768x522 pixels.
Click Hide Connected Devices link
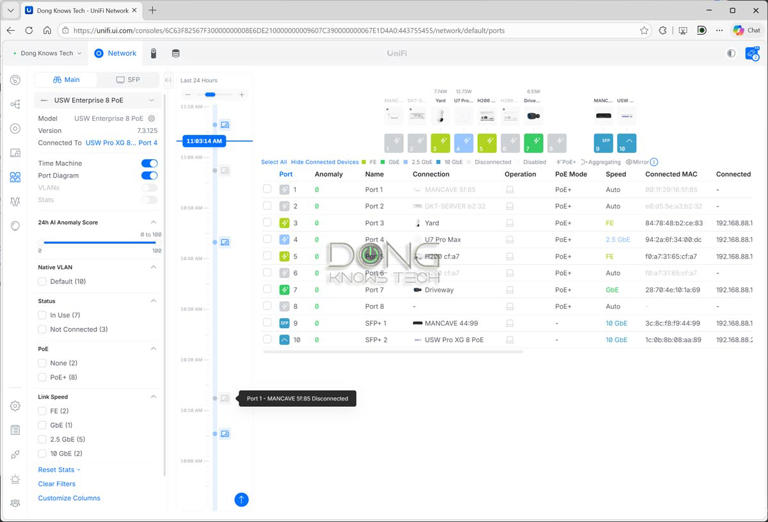point(325,162)
